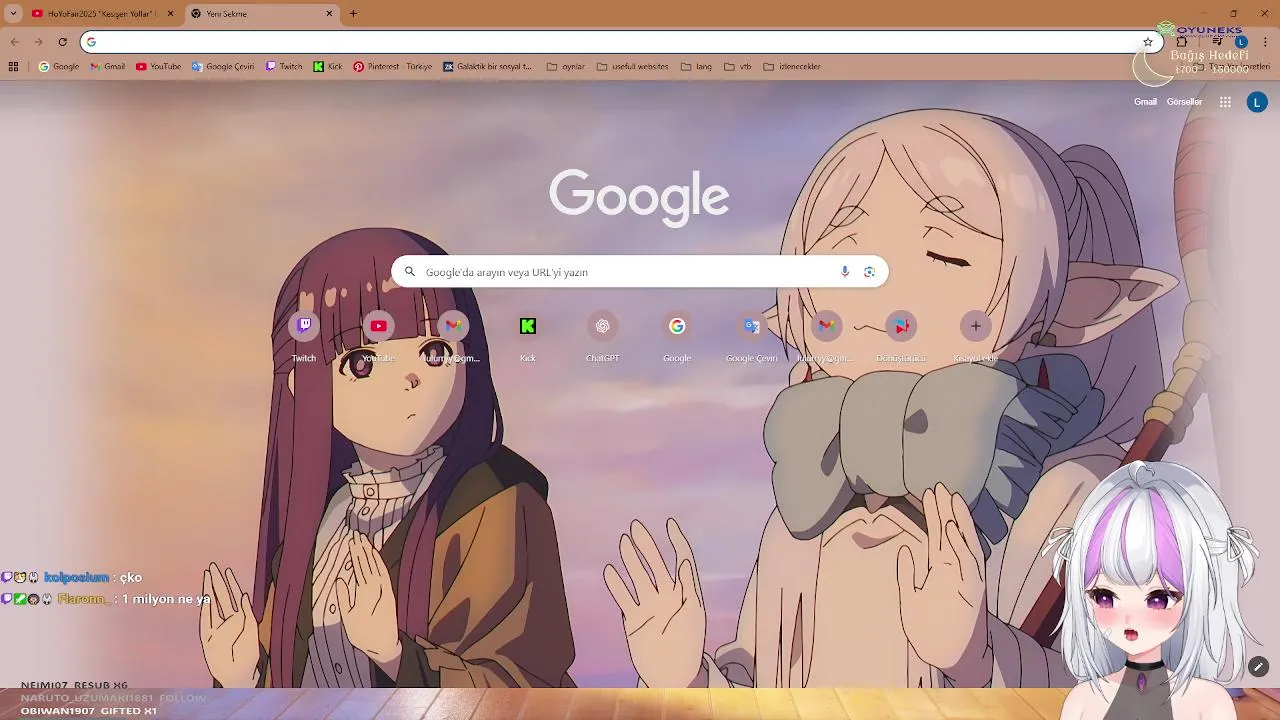Select the Yeni Sekme tab

click(262, 14)
